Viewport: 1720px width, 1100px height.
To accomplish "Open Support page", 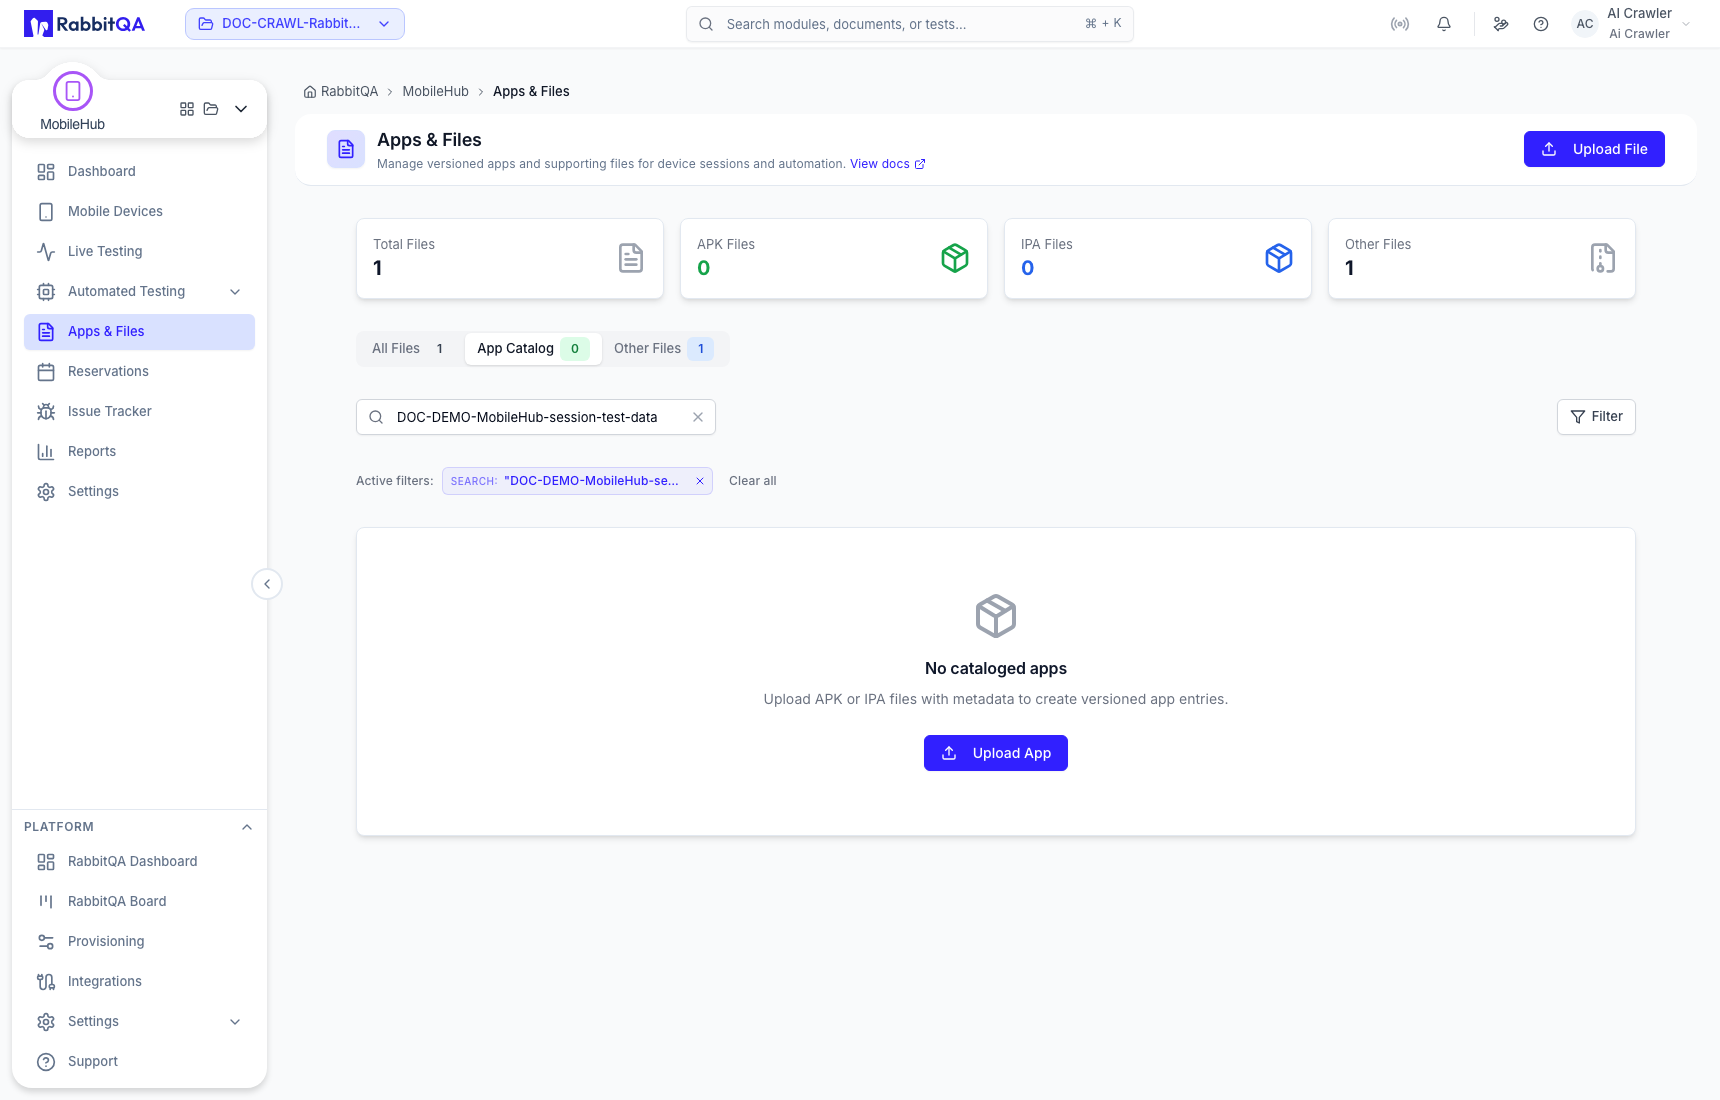I will pos(139,1061).
